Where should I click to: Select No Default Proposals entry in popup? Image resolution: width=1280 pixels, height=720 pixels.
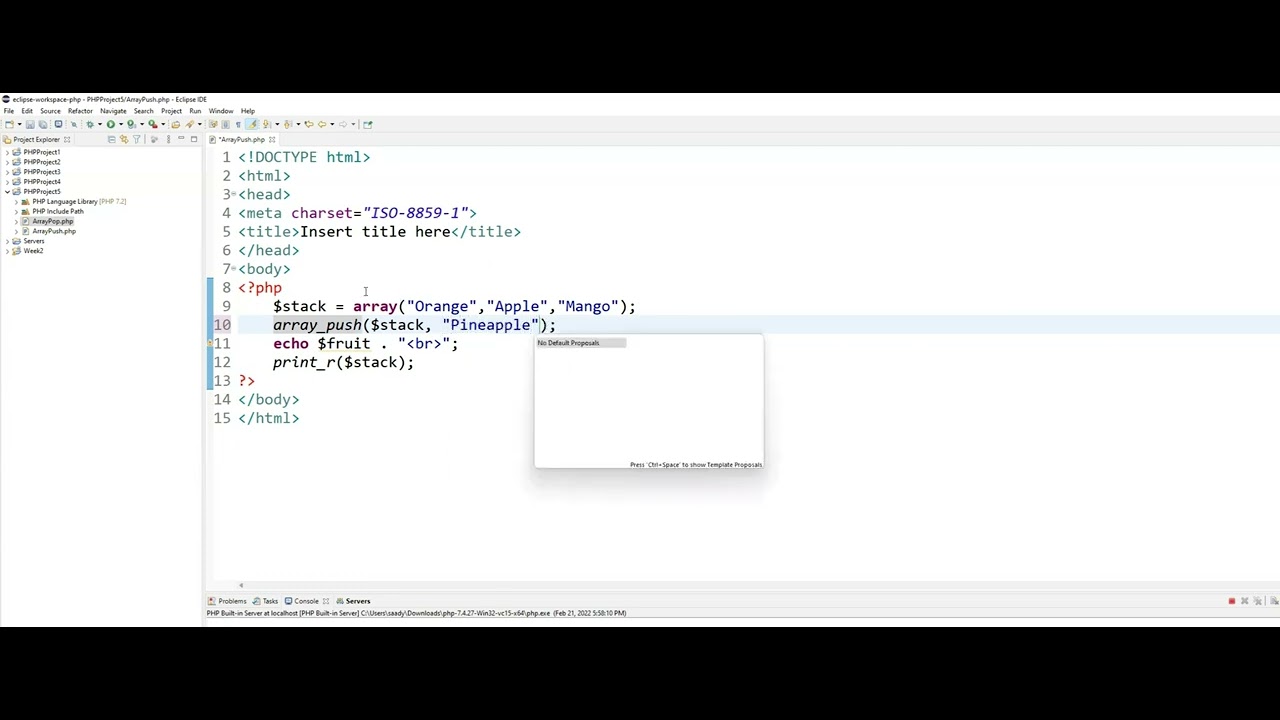click(581, 343)
